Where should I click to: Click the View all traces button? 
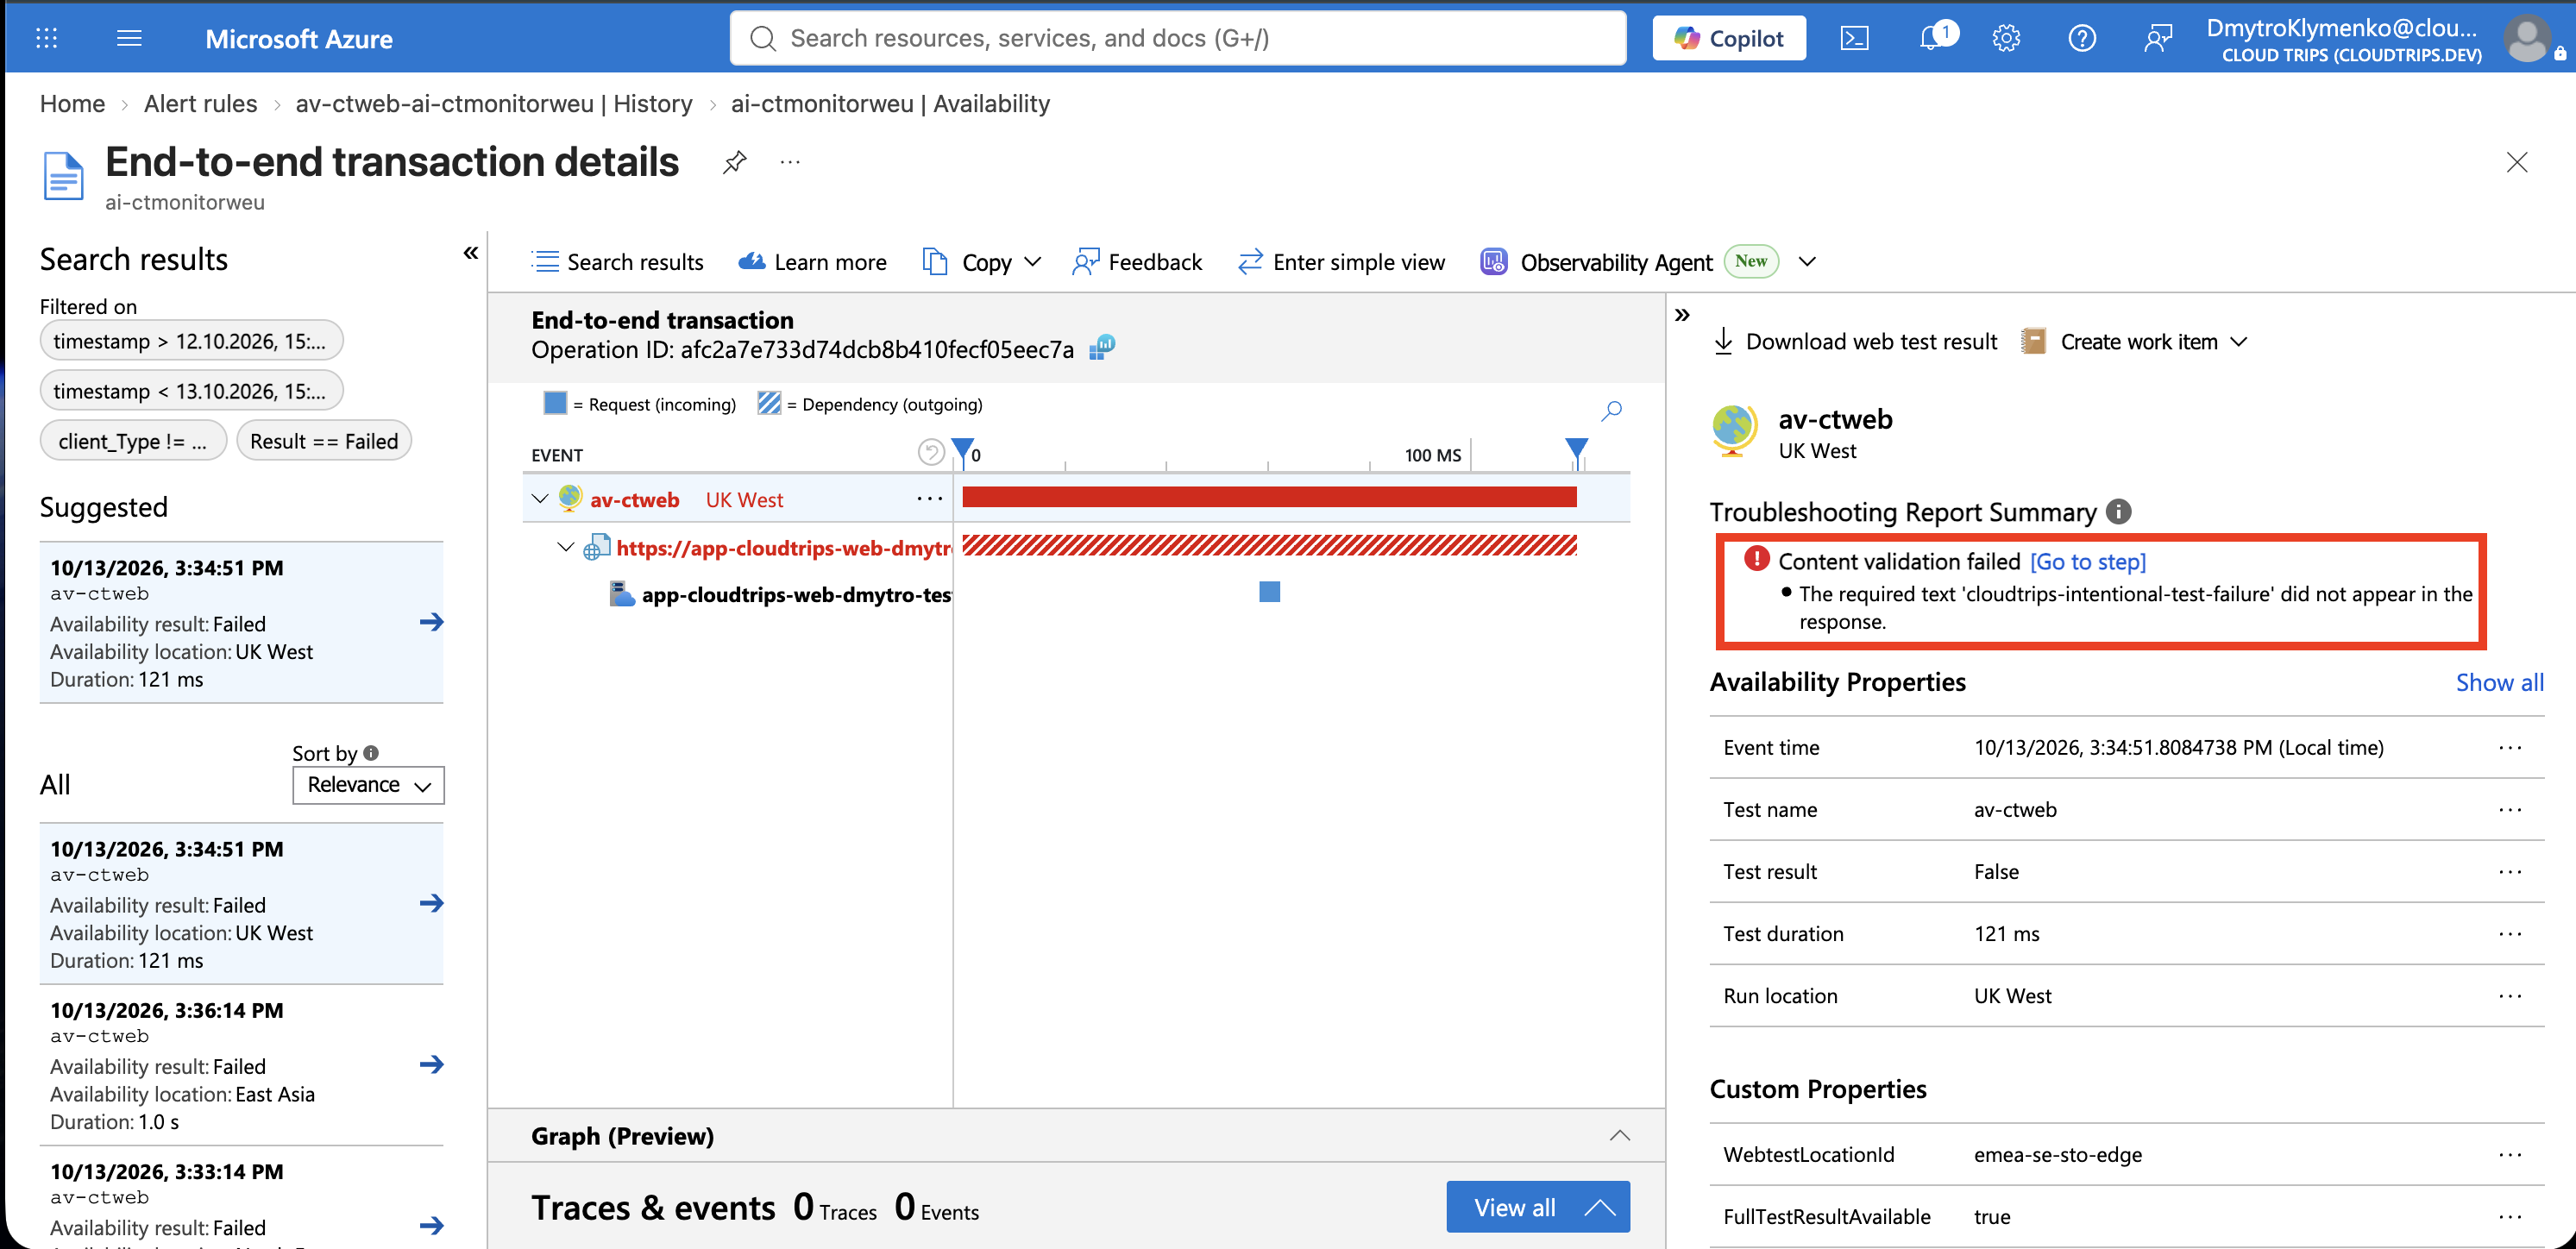click(x=1538, y=1207)
